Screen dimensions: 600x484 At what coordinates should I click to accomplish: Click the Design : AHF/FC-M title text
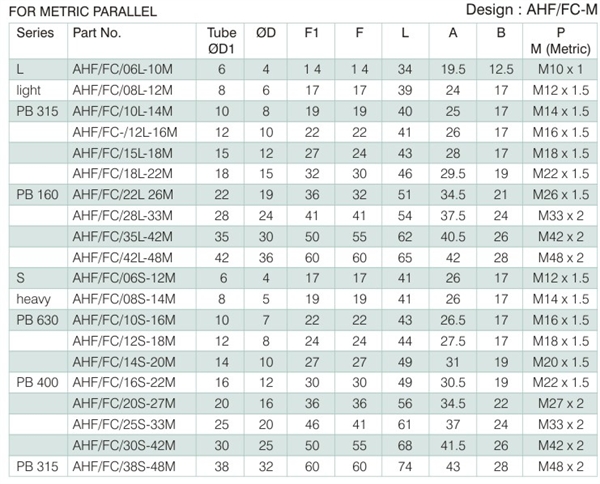point(532,10)
